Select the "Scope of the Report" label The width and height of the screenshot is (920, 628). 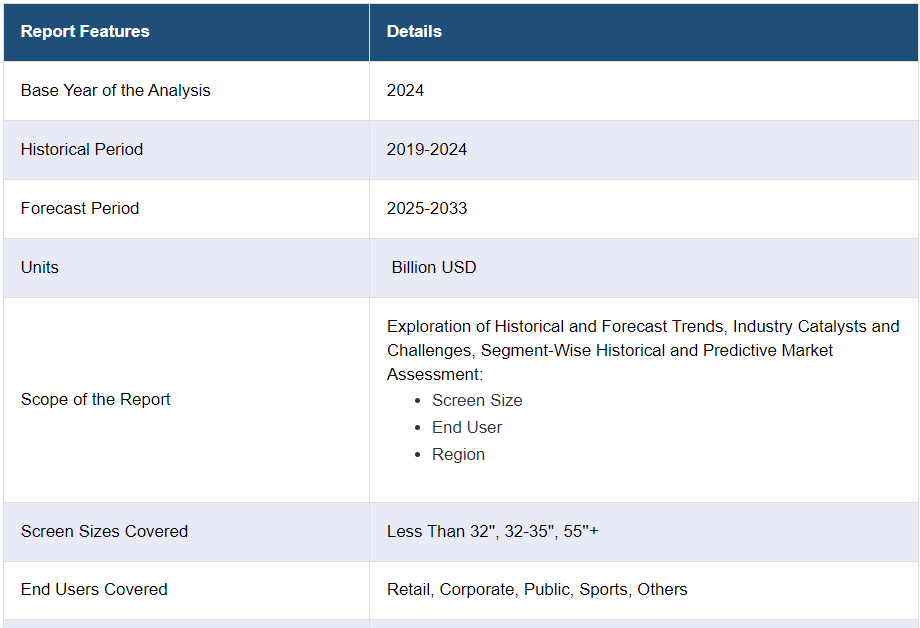96,400
